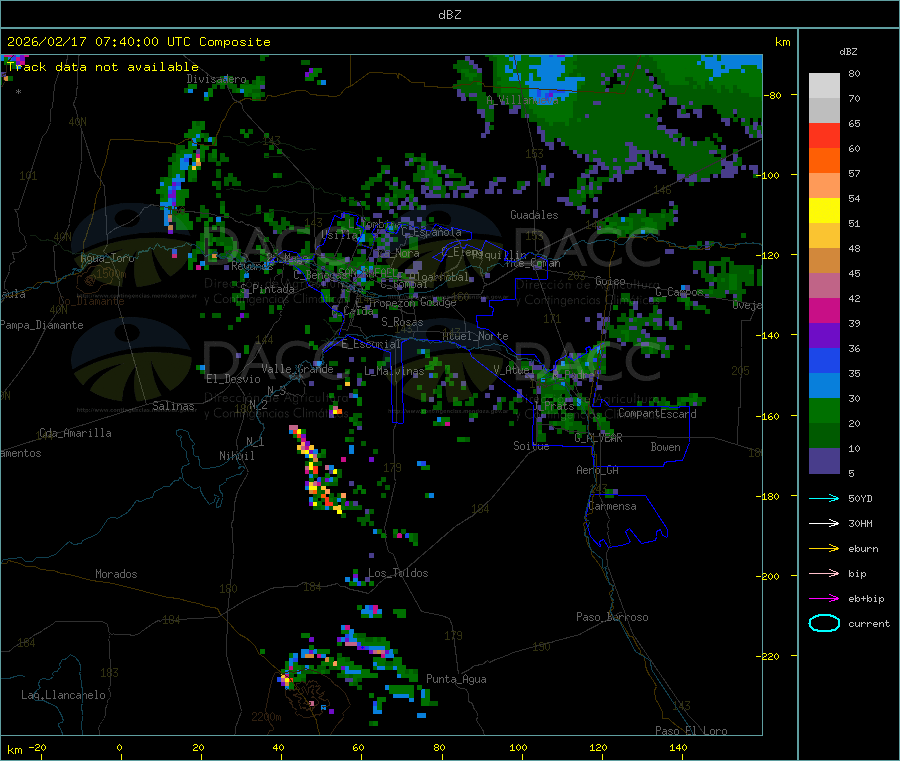Click the 'Nihuil' location label

click(x=236, y=456)
